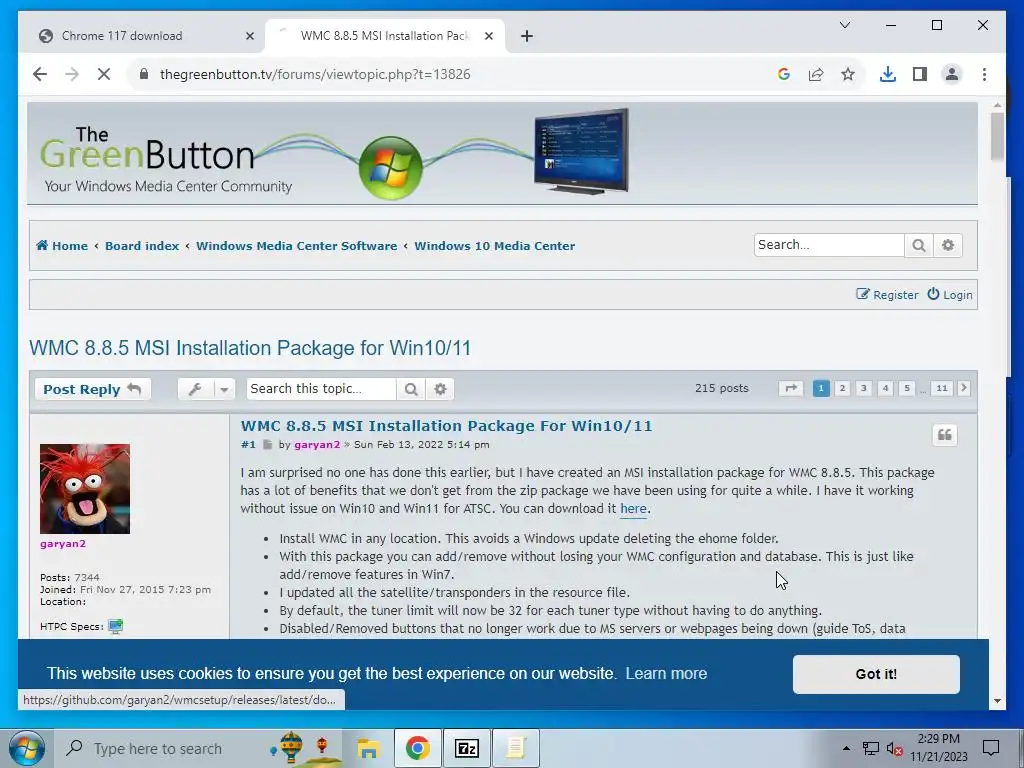Click the muted volume tray icon
1024x768 pixels.
pos(894,748)
